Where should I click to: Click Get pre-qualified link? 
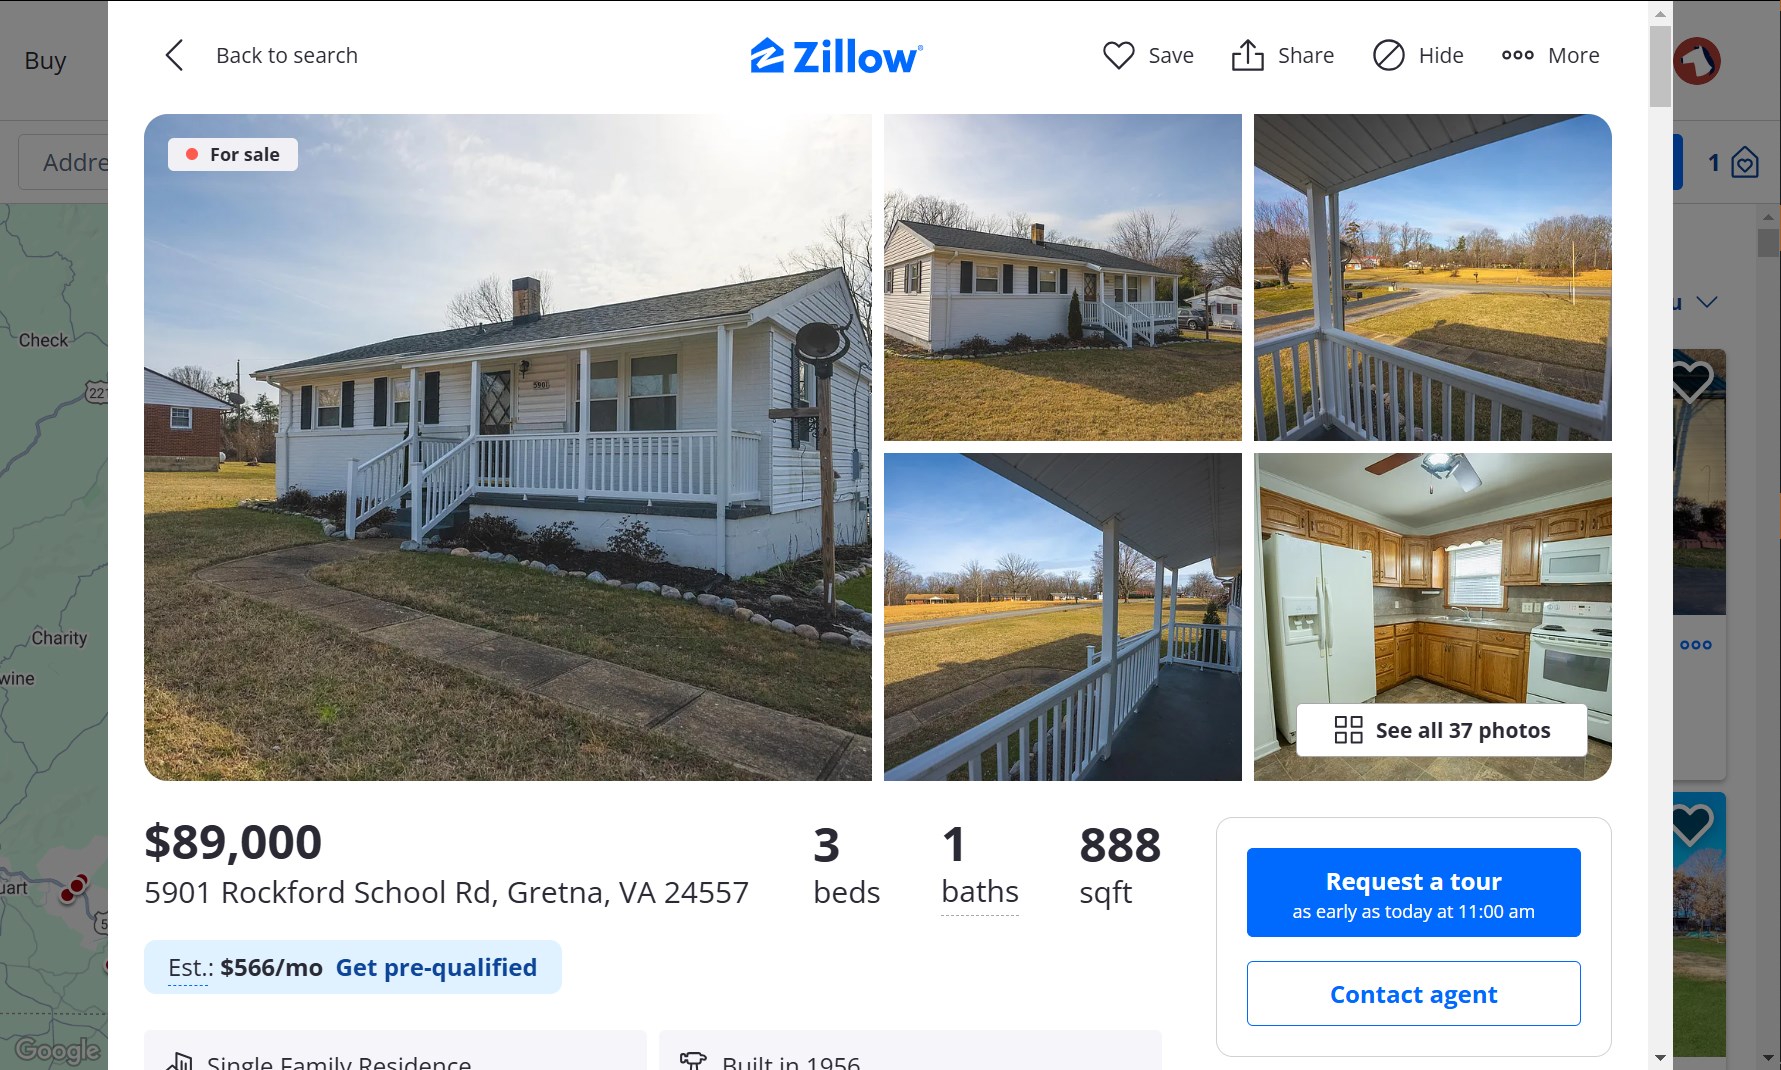(436, 967)
